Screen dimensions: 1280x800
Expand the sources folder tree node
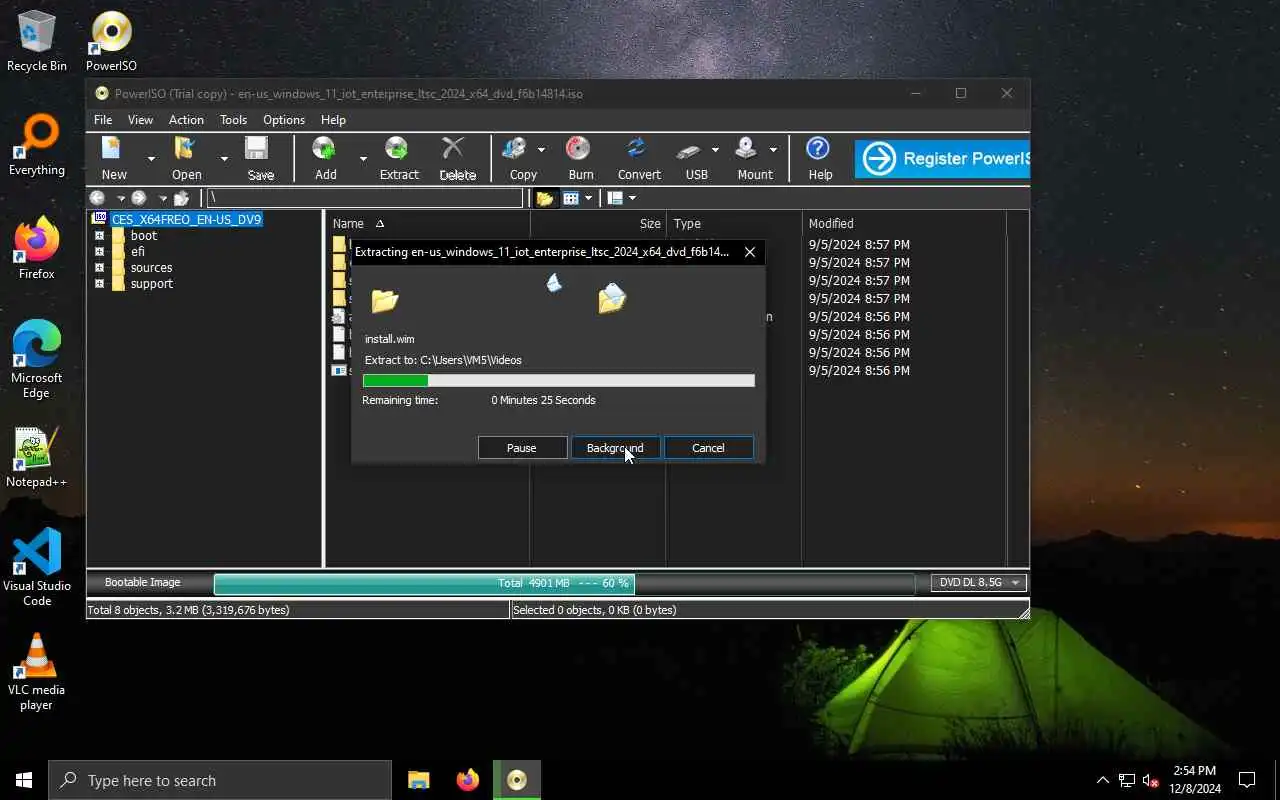pyautogui.click(x=99, y=268)
